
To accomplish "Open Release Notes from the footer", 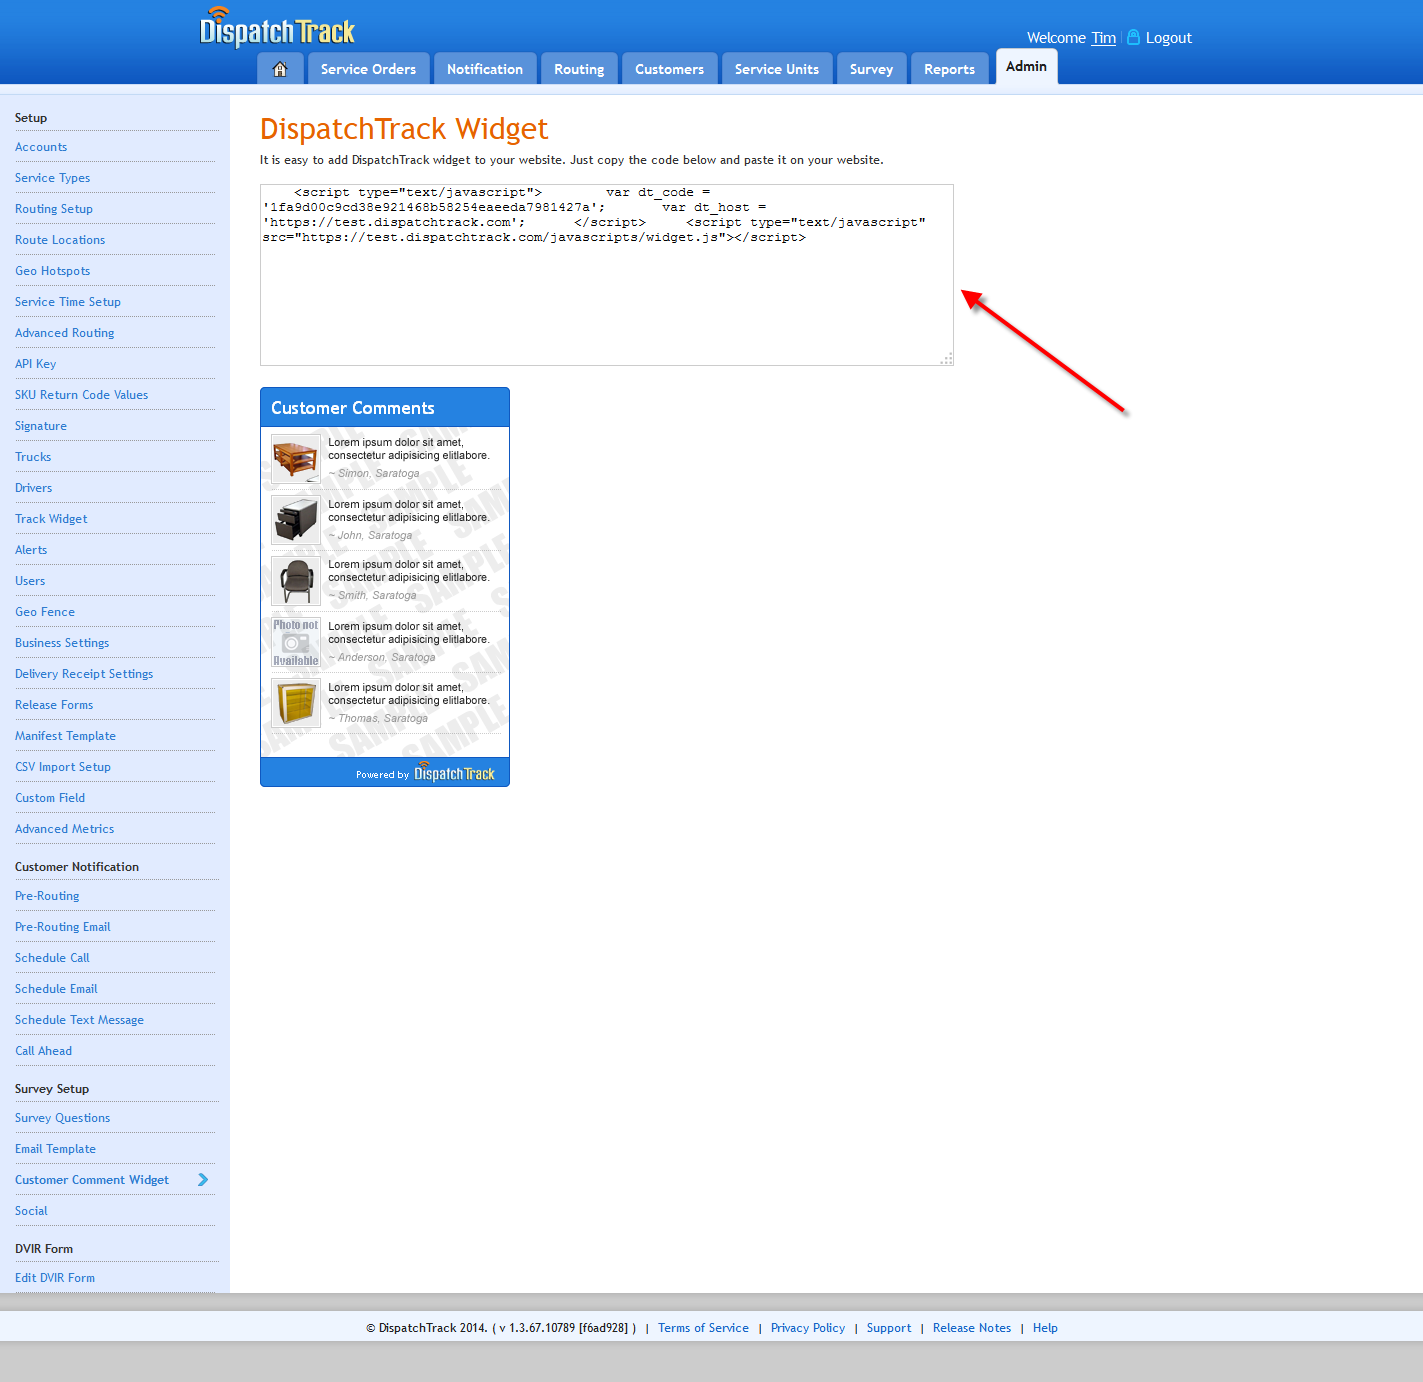I will click(x=971, y=1327).
